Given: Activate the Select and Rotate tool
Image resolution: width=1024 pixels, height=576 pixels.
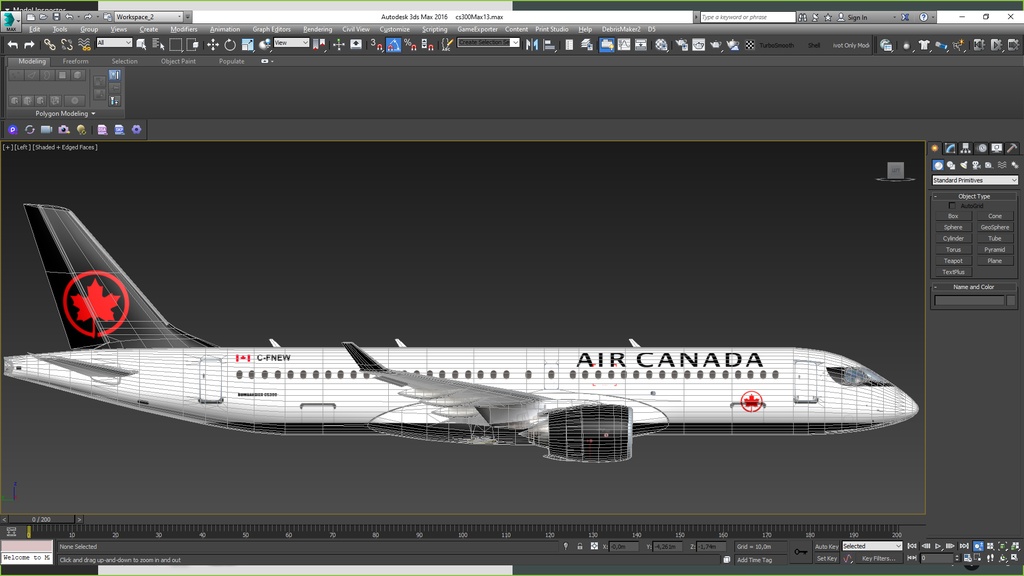Looking at the screenshot, I should [x=228, y=45].
